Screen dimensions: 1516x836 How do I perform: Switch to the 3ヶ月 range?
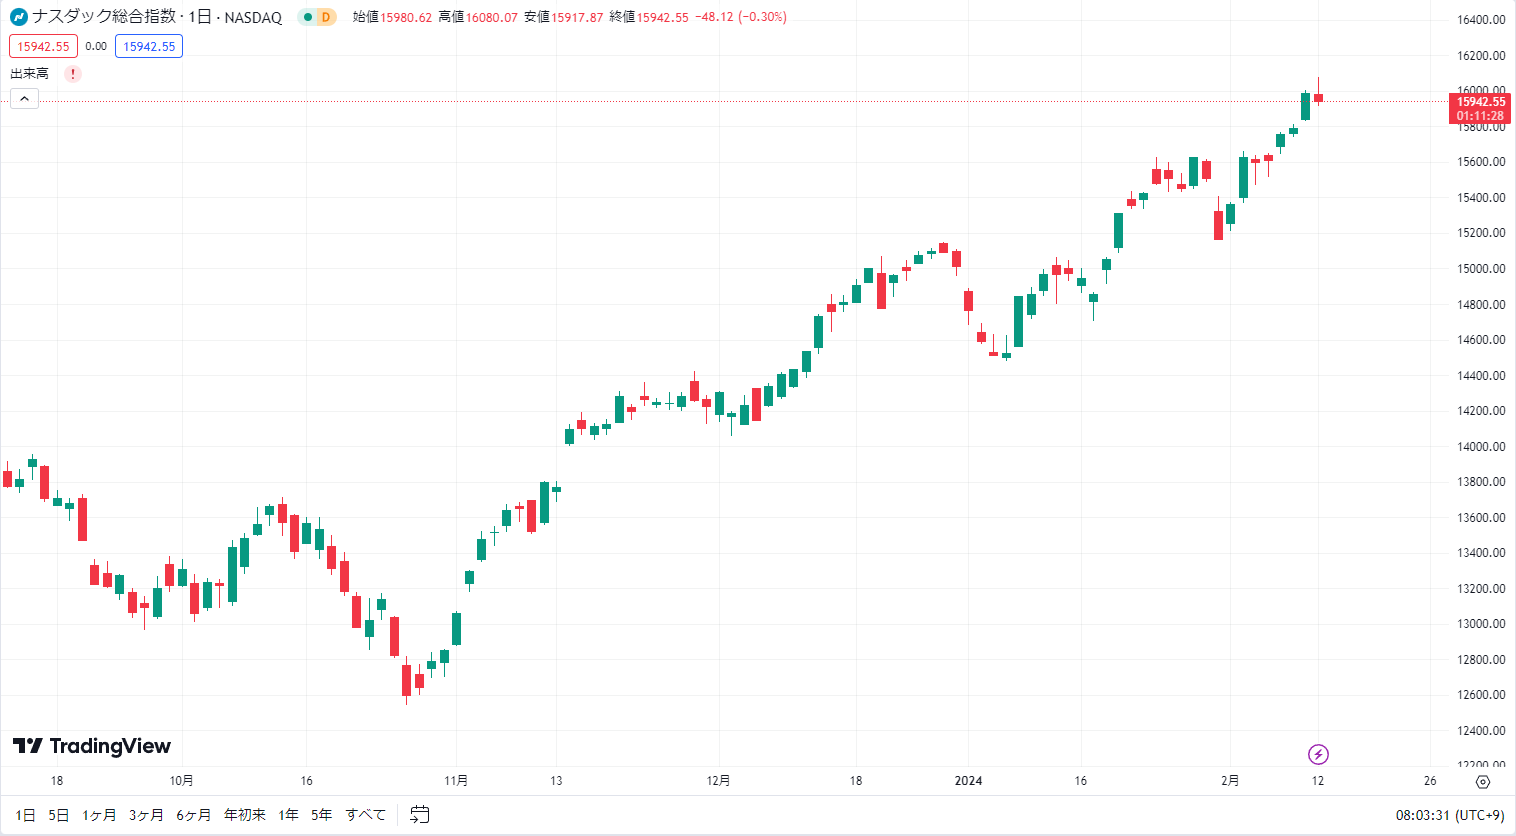coord(146,815)
